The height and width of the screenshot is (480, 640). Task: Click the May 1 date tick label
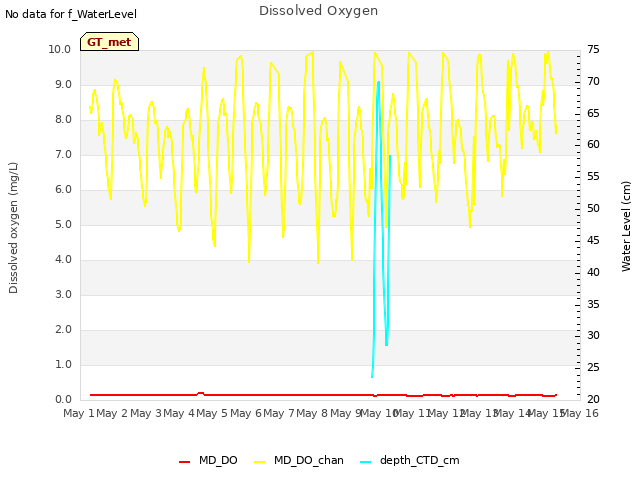pyautogui.click(x=78, y=413)
